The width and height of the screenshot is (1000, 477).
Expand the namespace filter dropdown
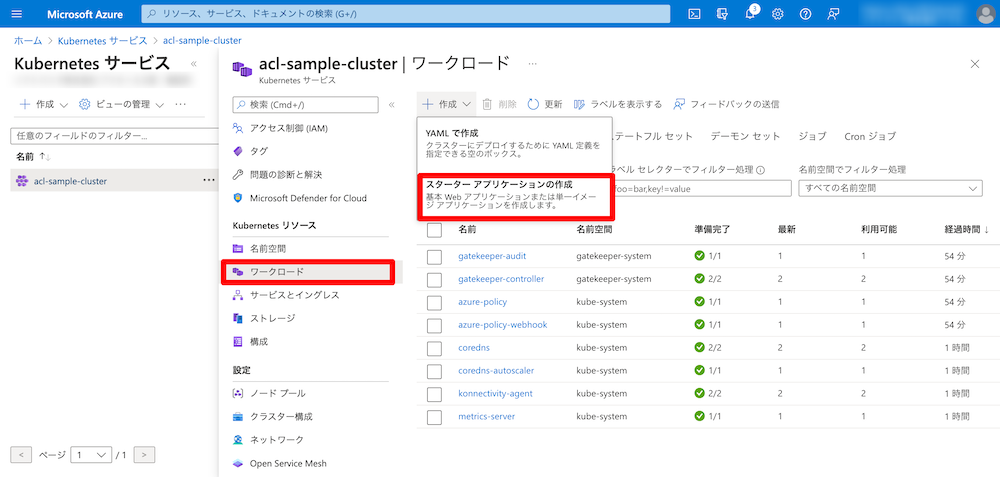pos(890,189)
